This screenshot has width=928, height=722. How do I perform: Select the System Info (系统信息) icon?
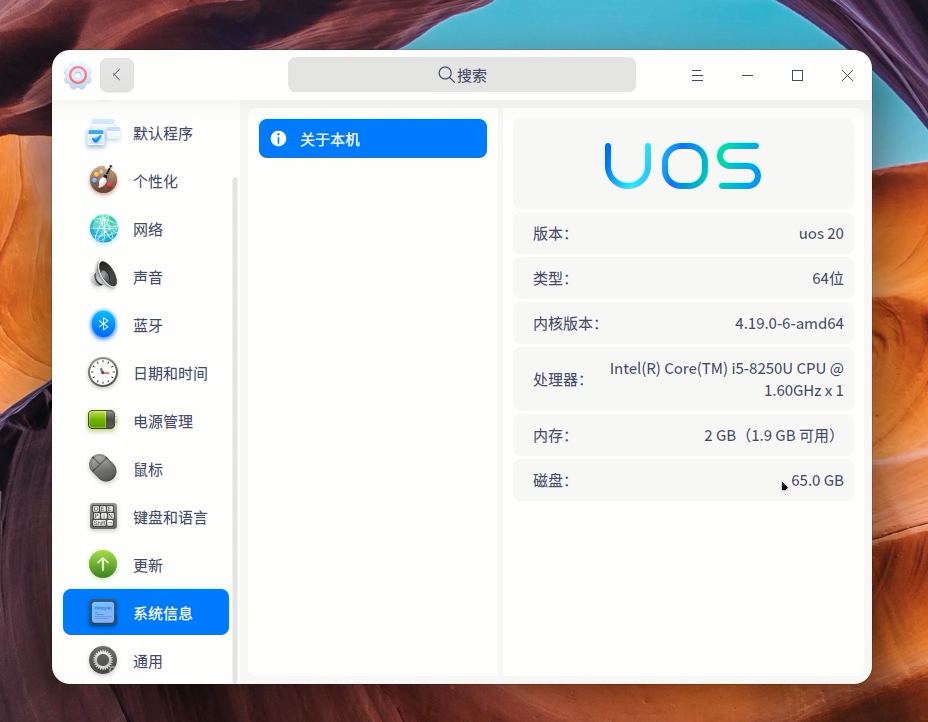pyautogui.click(x=103, y=613)
